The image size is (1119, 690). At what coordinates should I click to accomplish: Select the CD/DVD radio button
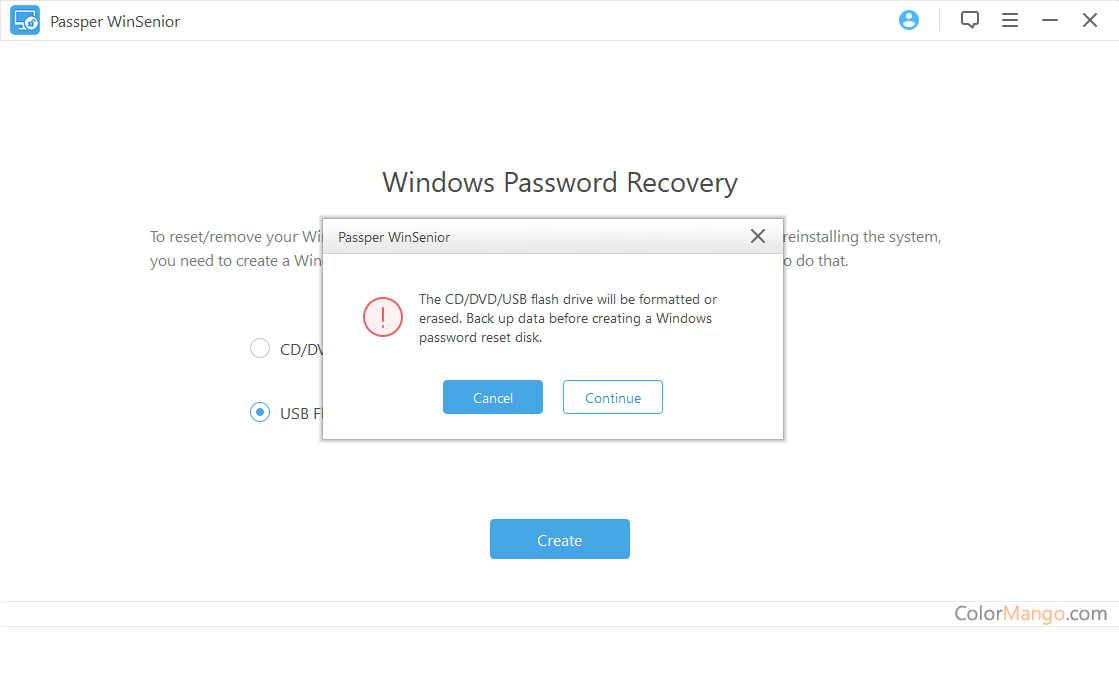pyautogui.click(x=260, y=348)
